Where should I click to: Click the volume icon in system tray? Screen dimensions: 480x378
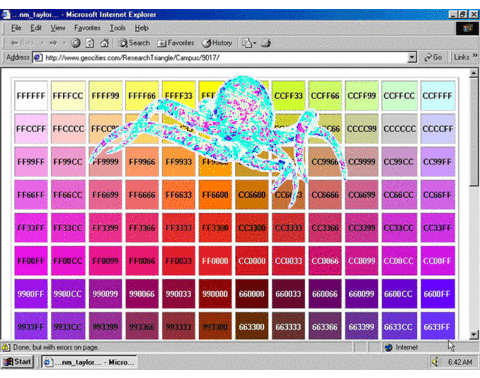435,362
